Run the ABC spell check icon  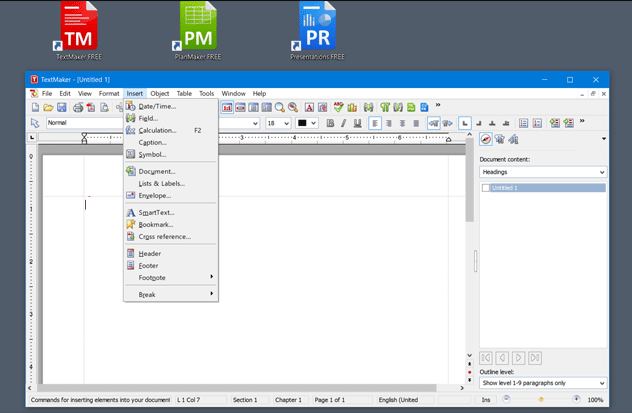point(339,107)
